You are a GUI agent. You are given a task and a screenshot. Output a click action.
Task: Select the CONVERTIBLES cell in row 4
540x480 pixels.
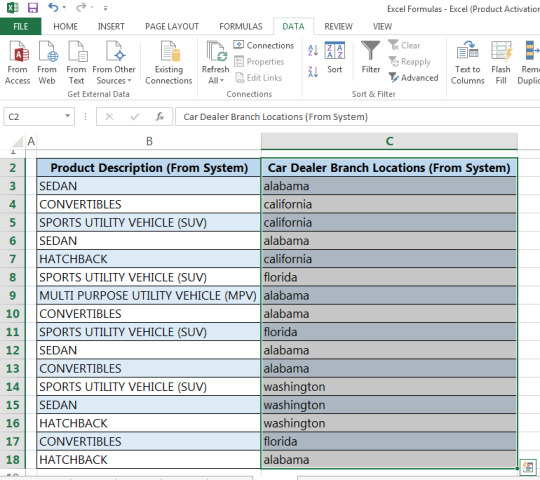149,204
